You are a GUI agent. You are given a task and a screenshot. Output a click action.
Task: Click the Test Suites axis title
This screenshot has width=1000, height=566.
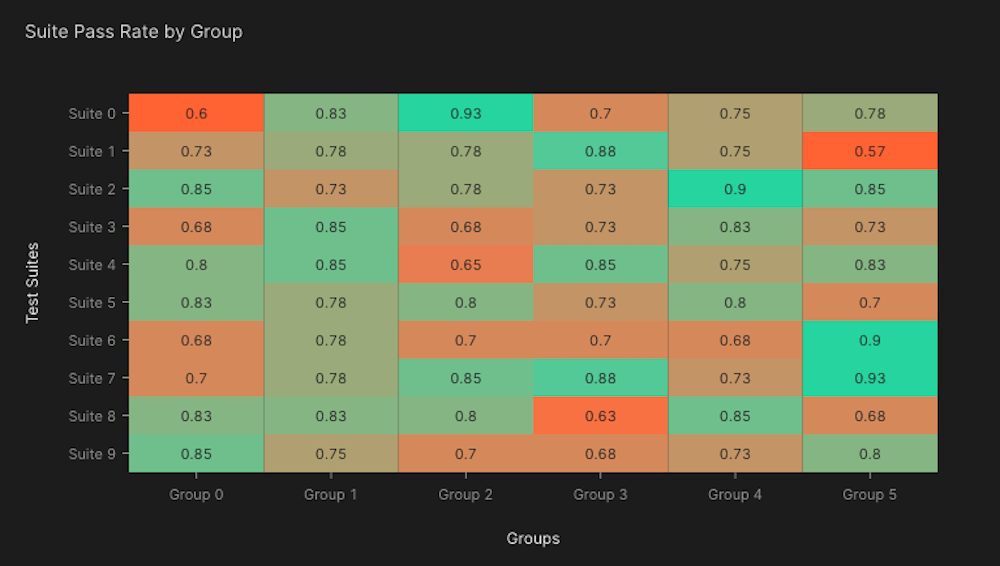[x=32, y=283]
